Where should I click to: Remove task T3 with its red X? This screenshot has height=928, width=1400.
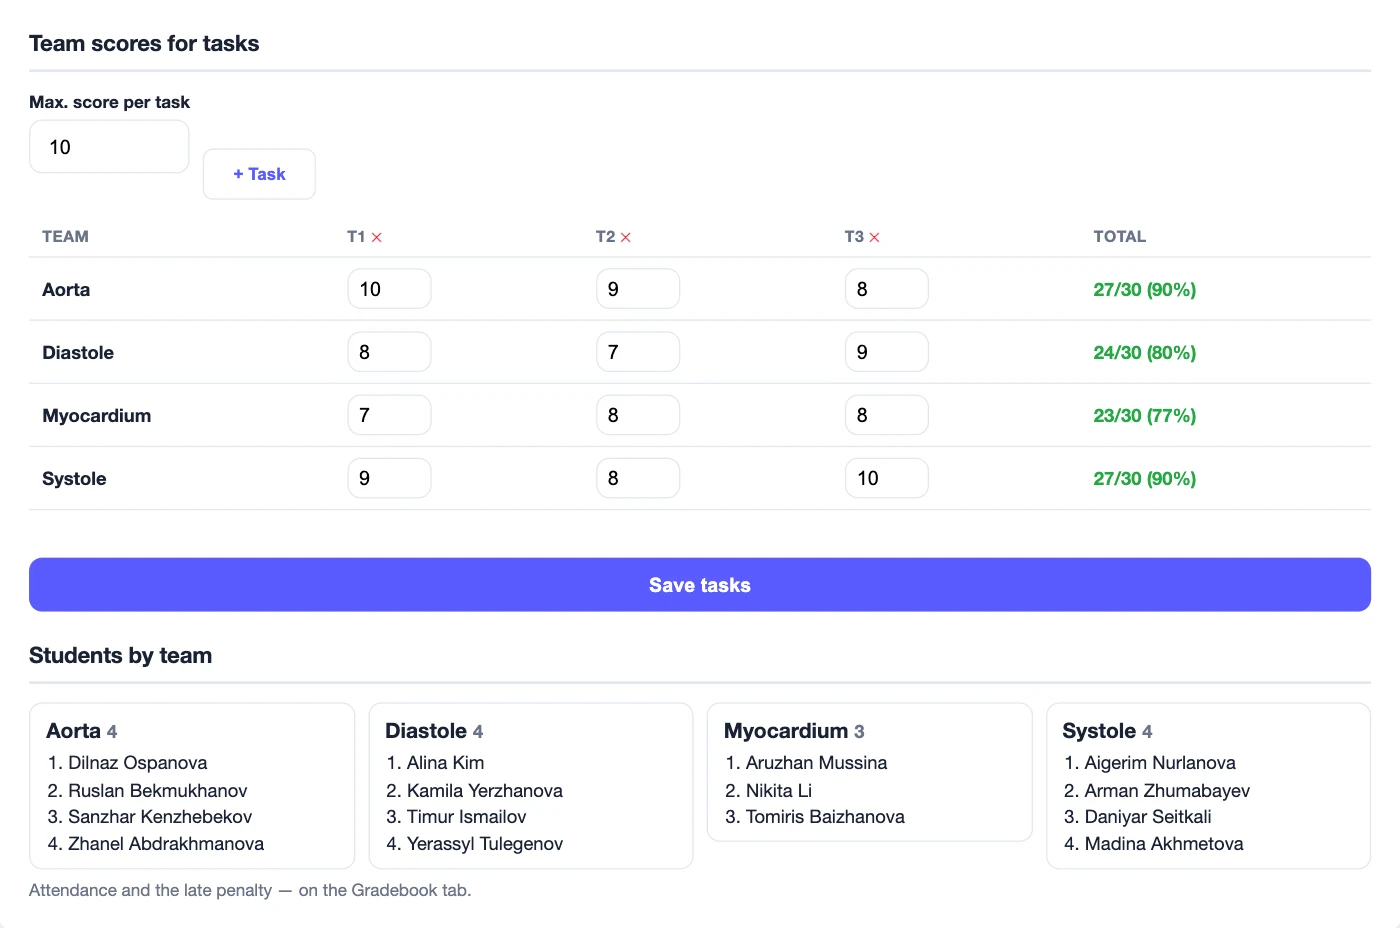874,238
